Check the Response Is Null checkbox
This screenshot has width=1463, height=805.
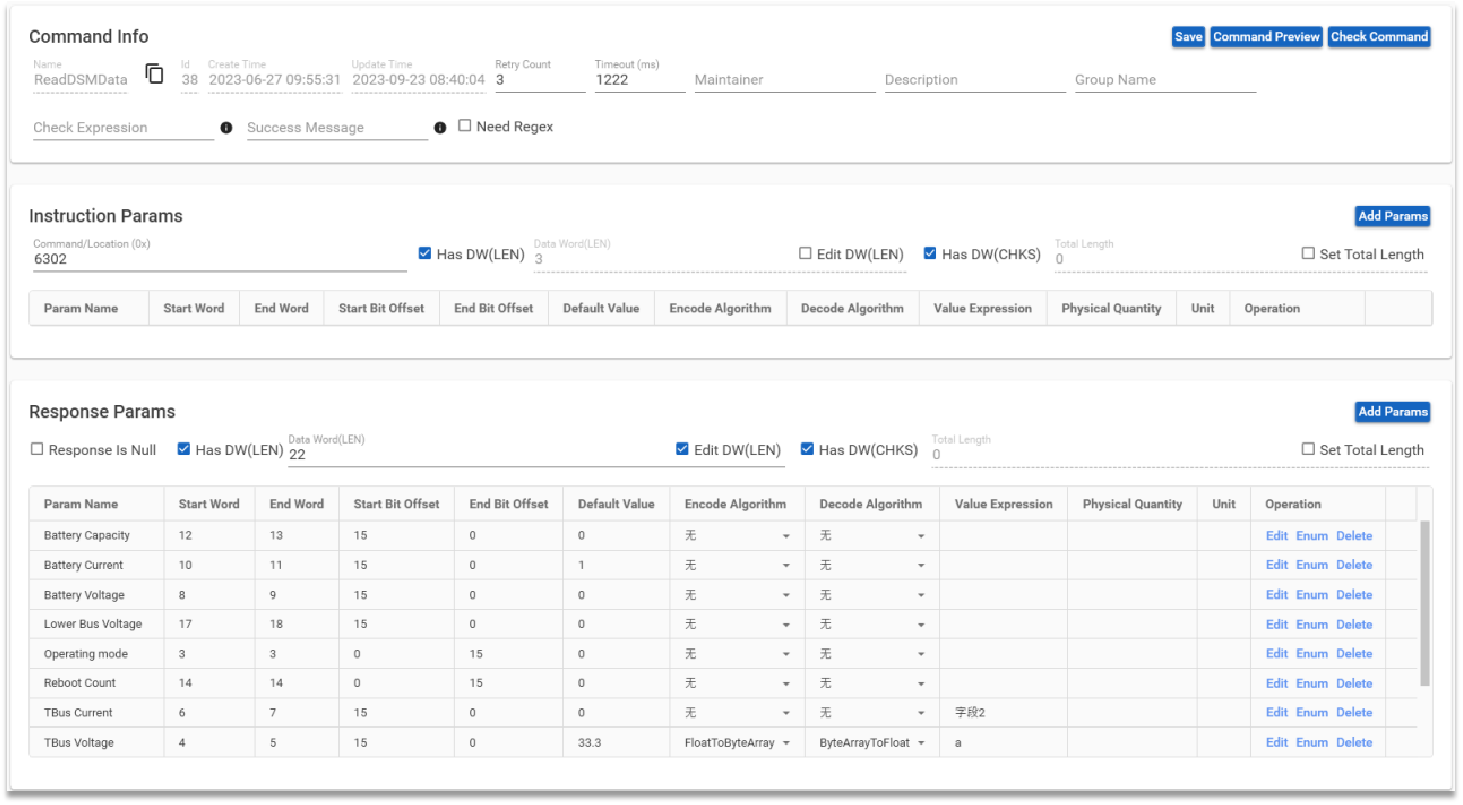click(x=37, y=450)
